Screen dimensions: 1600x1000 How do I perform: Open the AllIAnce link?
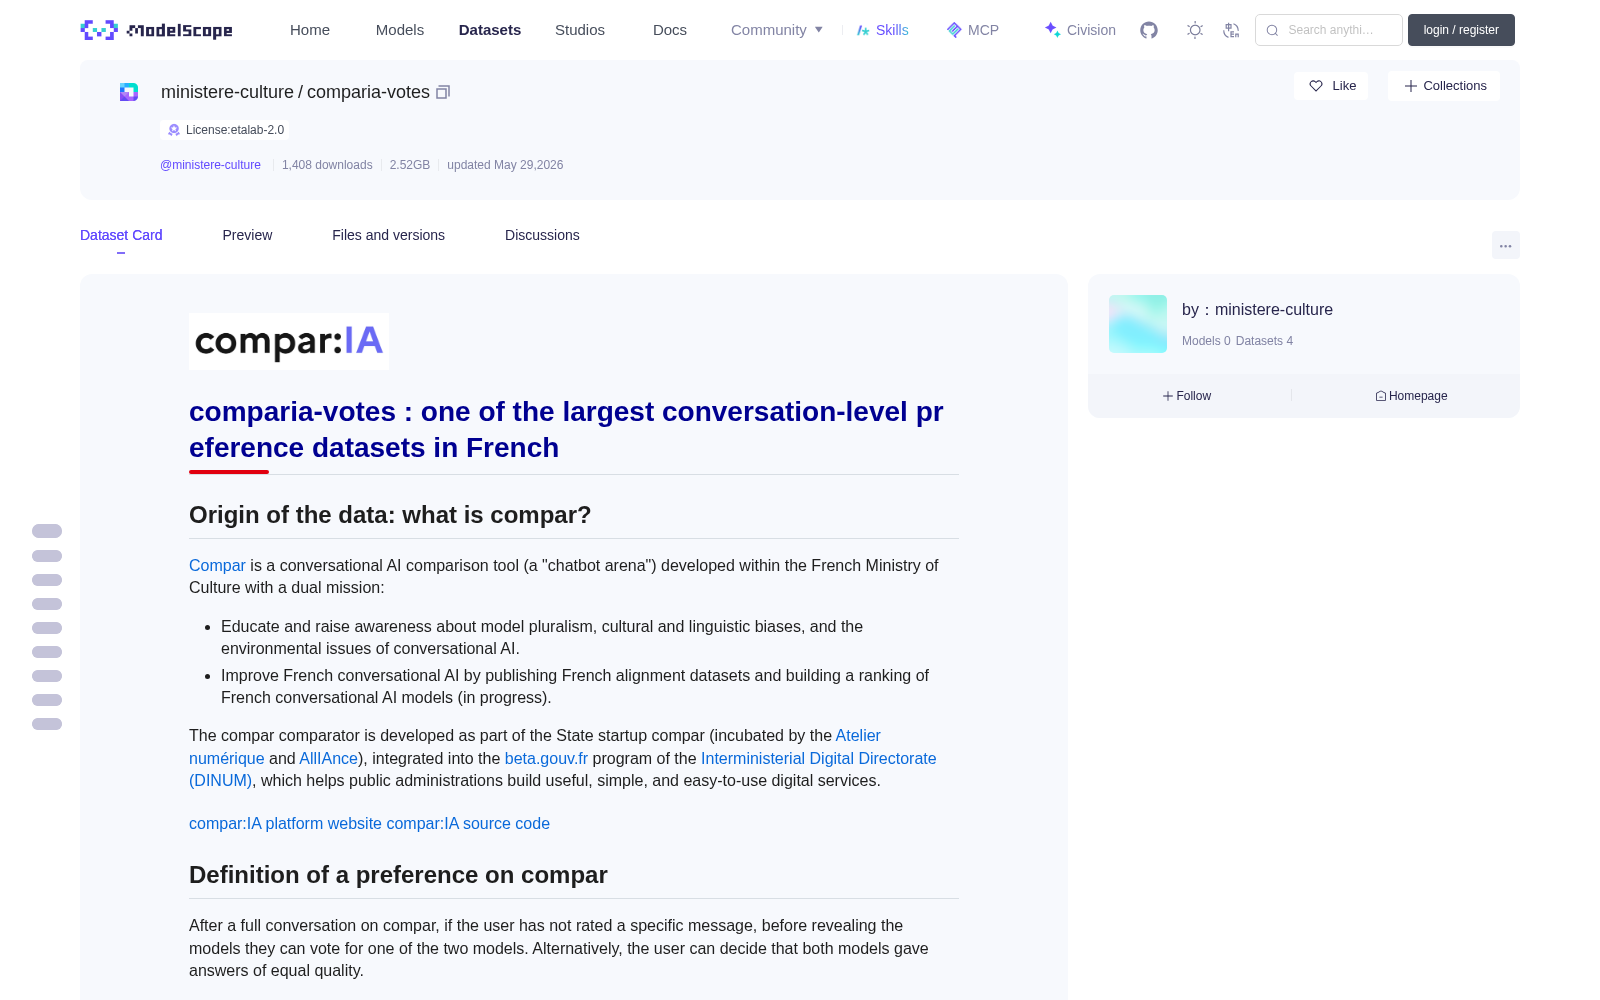(x=328, y=758)
